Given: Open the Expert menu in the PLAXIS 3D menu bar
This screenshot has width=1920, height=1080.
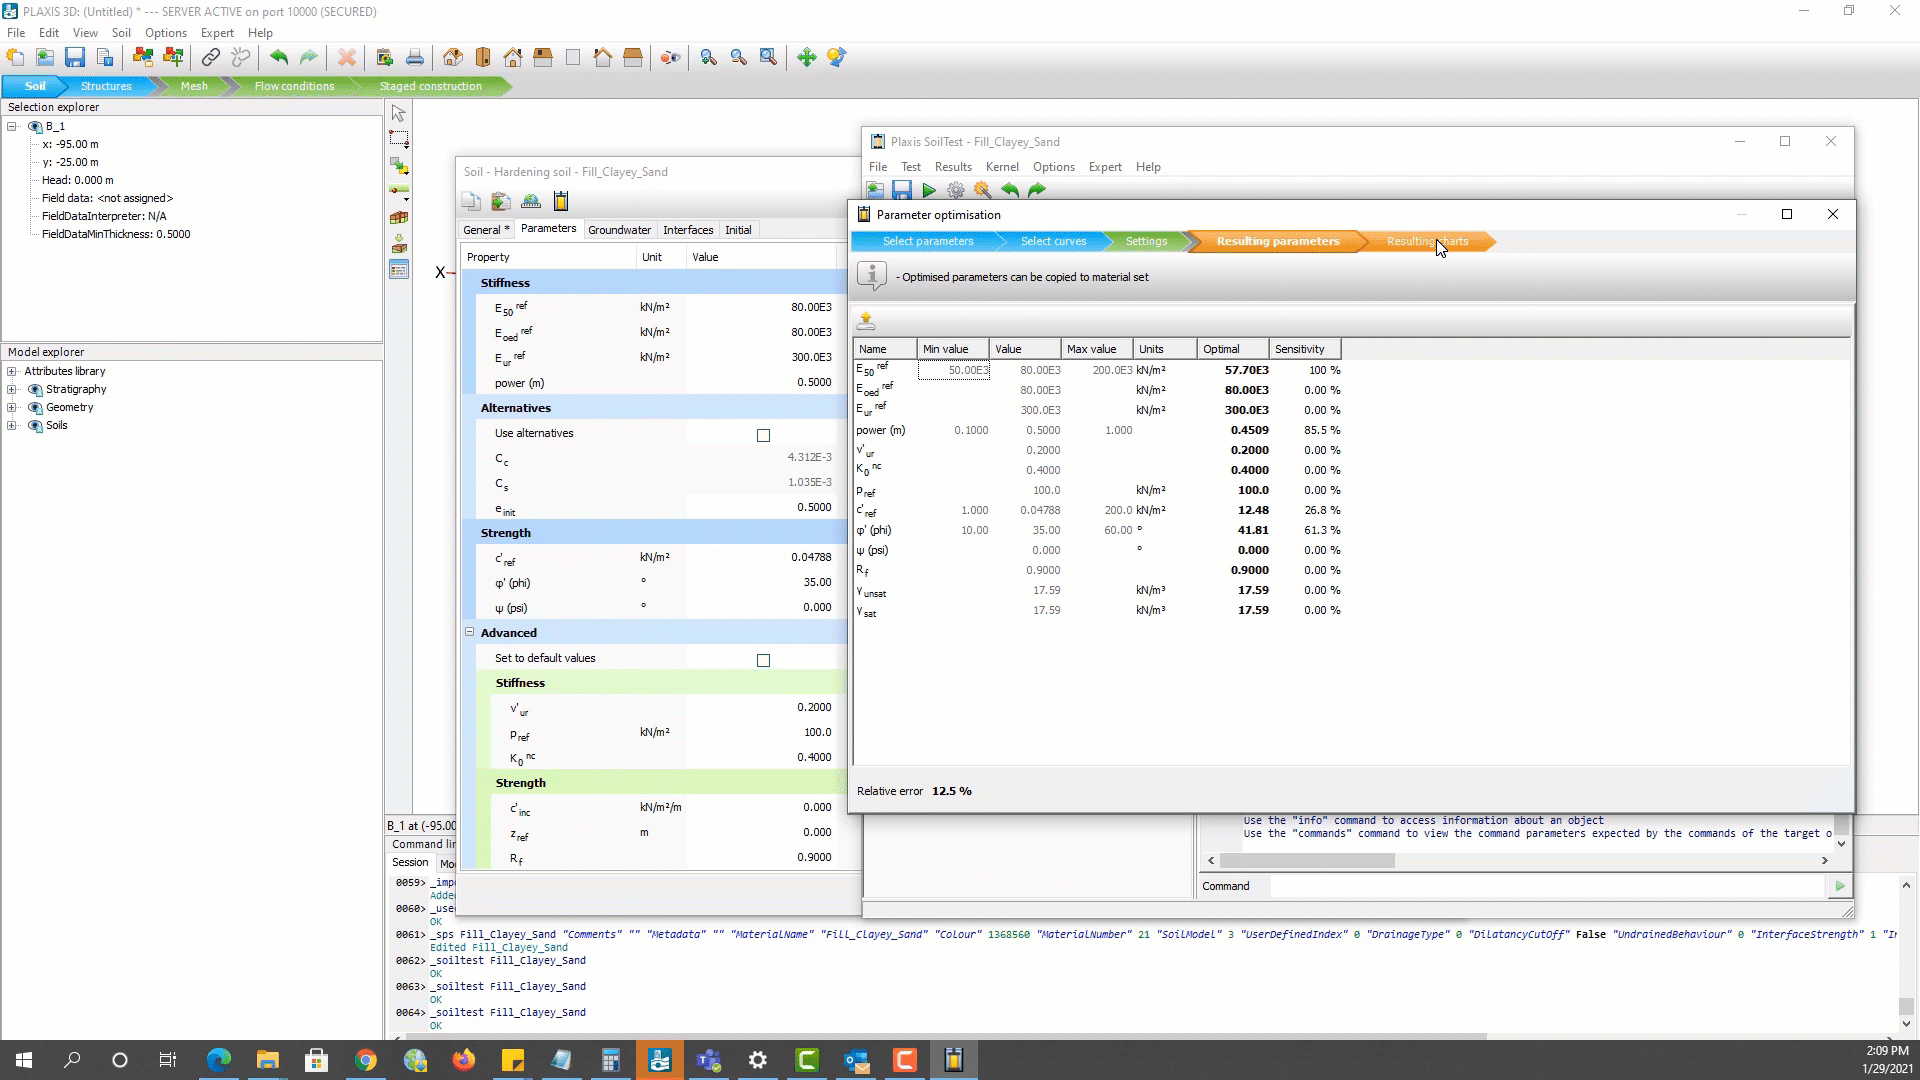Looking at the screenshot, I should 217,33.
